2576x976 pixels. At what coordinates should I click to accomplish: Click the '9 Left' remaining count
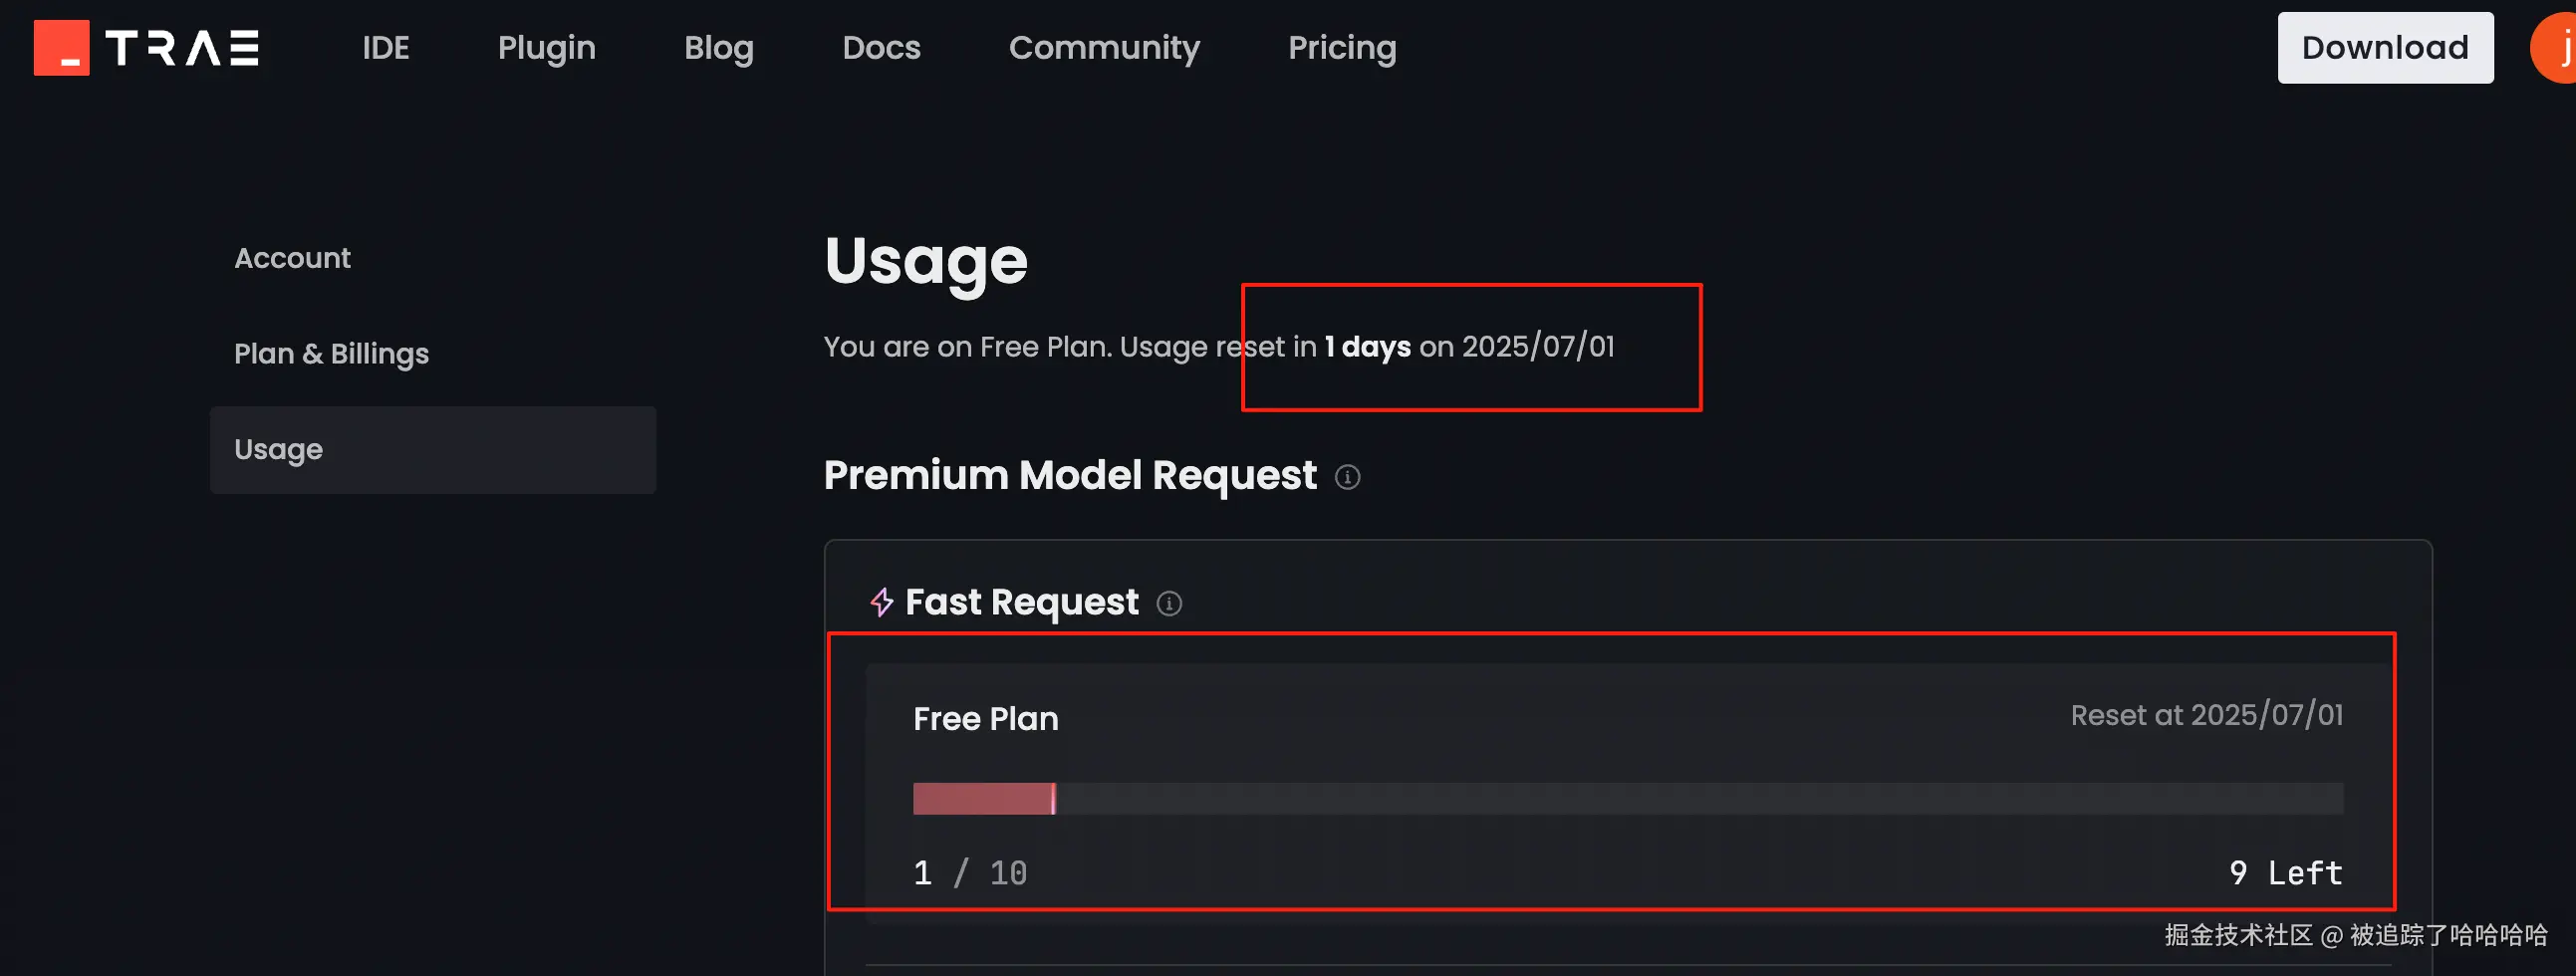[2285, 872]
